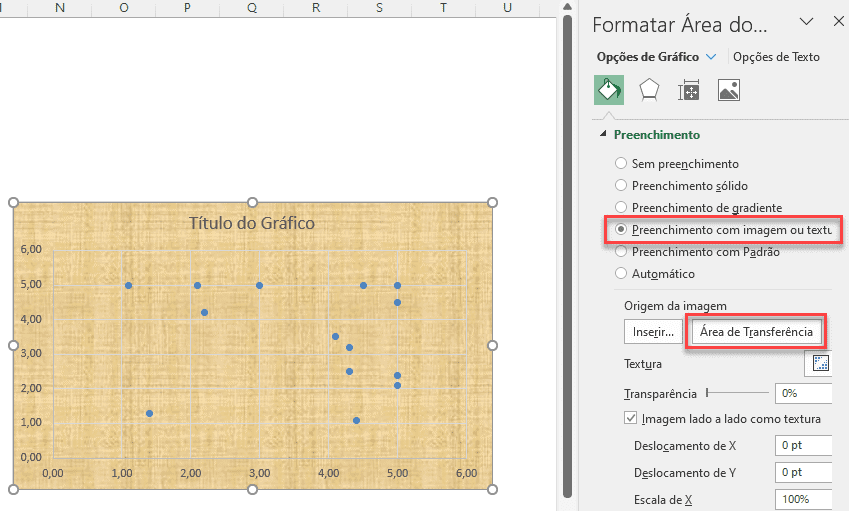Open the Picture icon tab
849x511 pixels.
728,91
